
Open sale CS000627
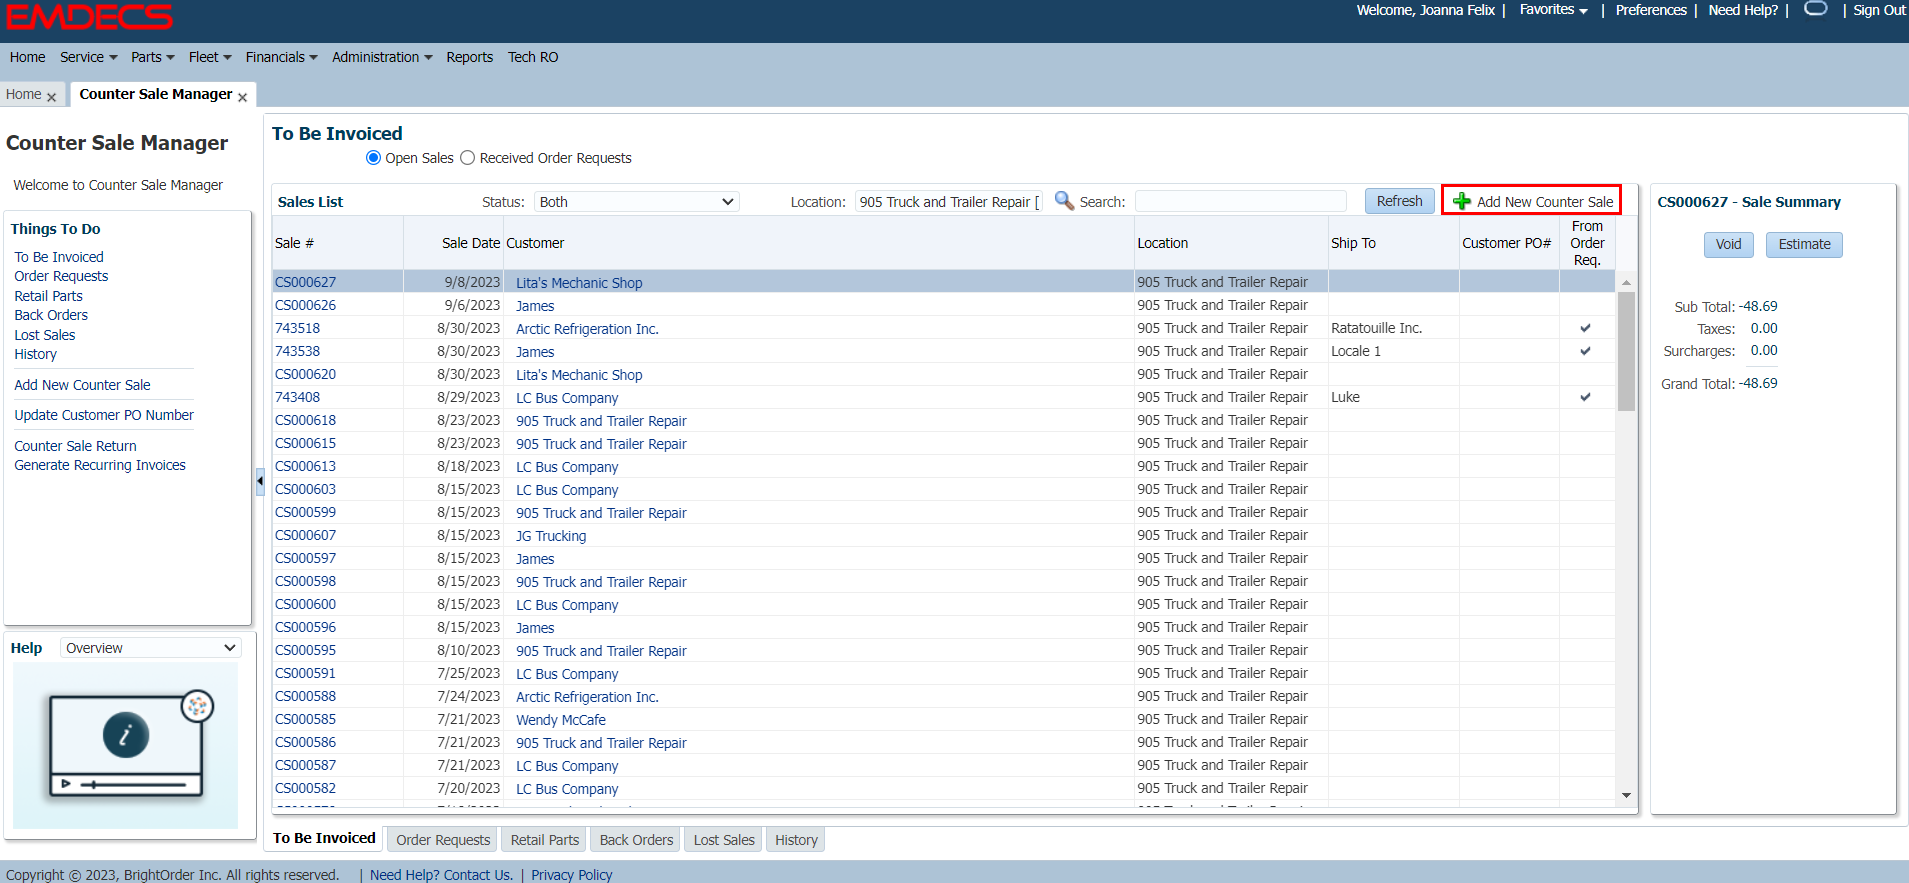[x=305, y=282]
